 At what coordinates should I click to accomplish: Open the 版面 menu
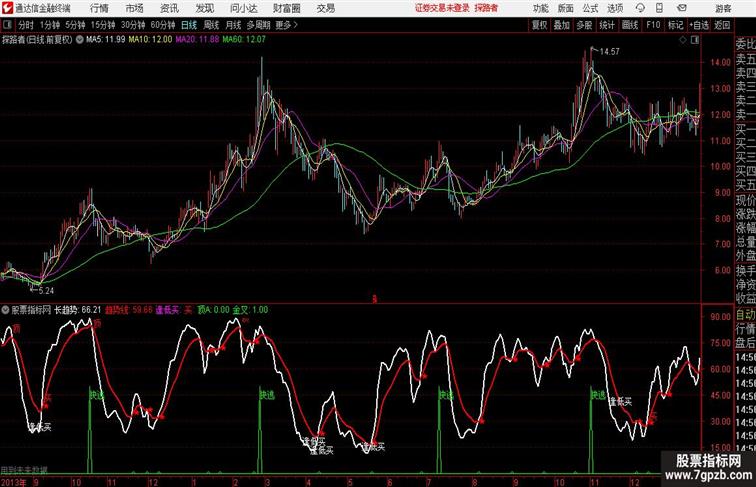pos(566,8)
